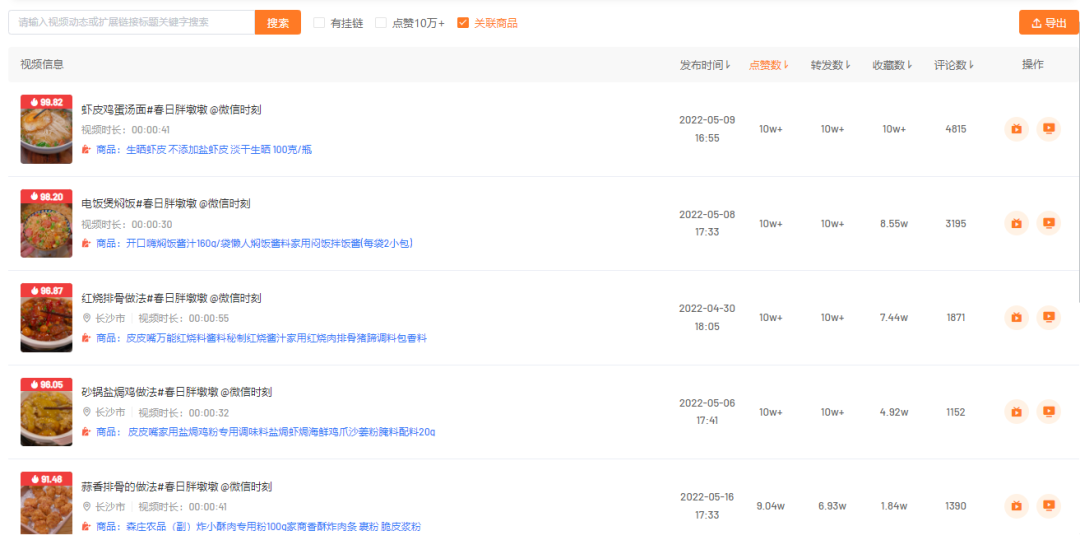Click location pin icon in 红烧排骨做法 row
The width and height of the screenshot is (1080, 540).
pyautogui.click(x=86, y=318)
